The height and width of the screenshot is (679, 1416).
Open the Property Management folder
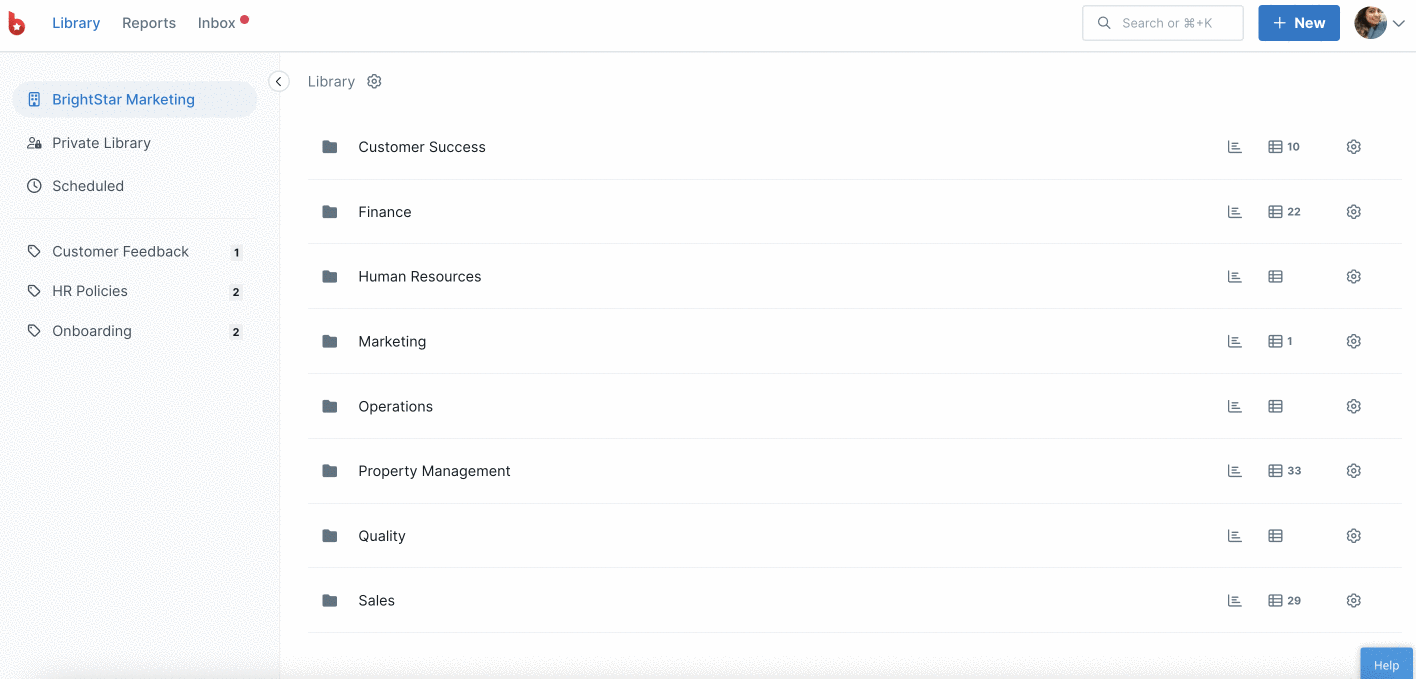pos(434,471)
